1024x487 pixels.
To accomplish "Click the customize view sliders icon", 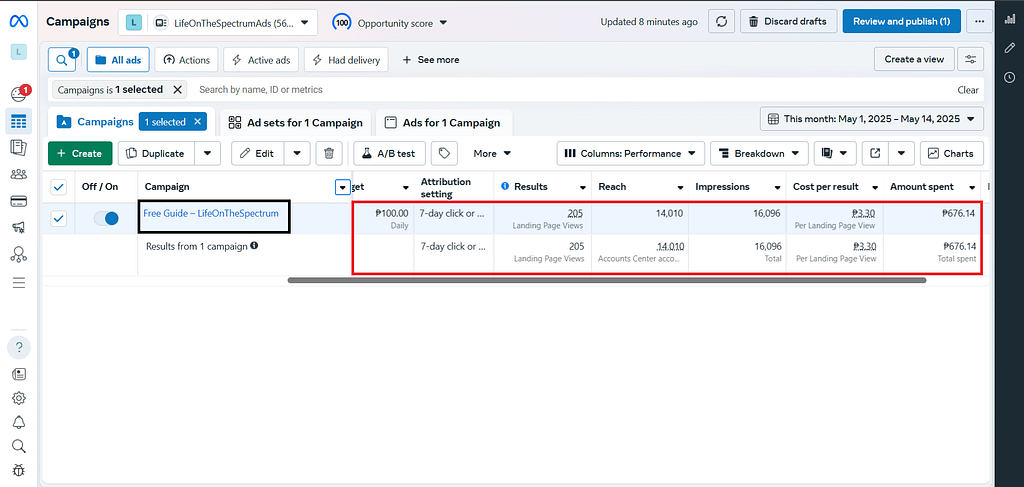I will [x=970, y=59].
